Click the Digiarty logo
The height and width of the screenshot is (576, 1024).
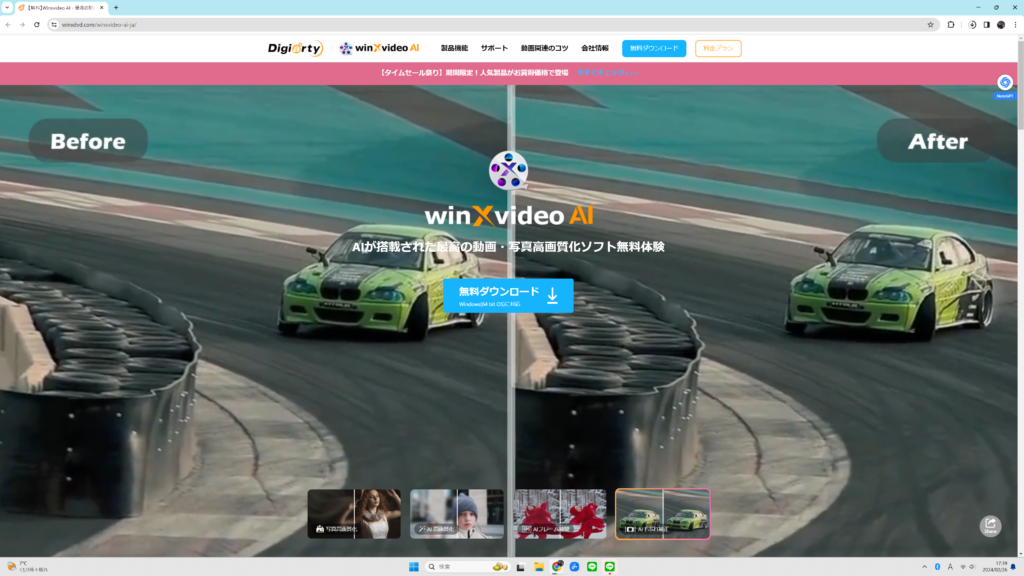295,48
